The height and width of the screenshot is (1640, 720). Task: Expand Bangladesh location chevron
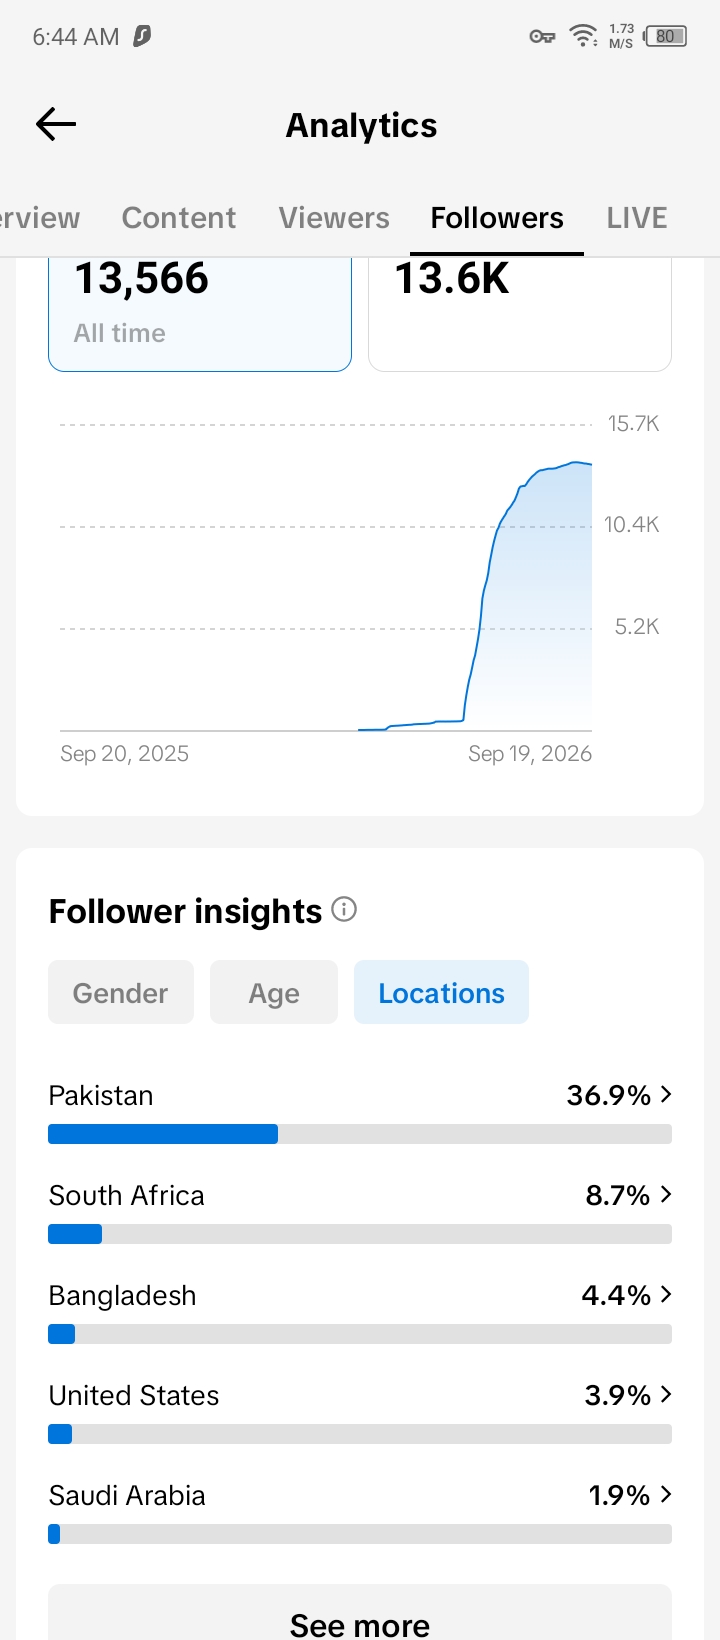point(666,1294)
